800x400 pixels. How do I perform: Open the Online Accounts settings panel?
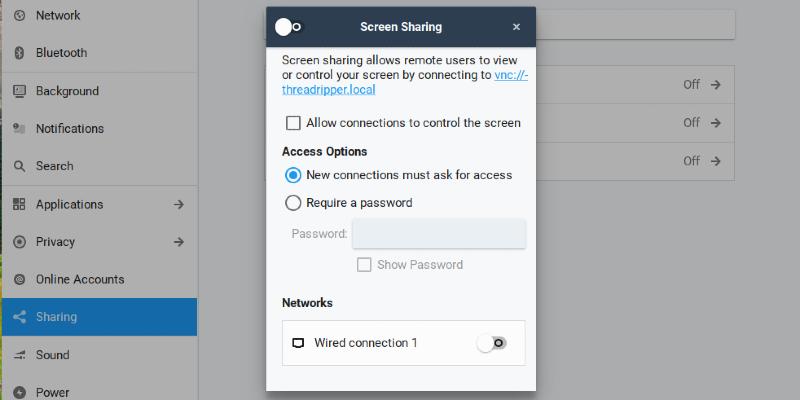[x=80, y=279]
